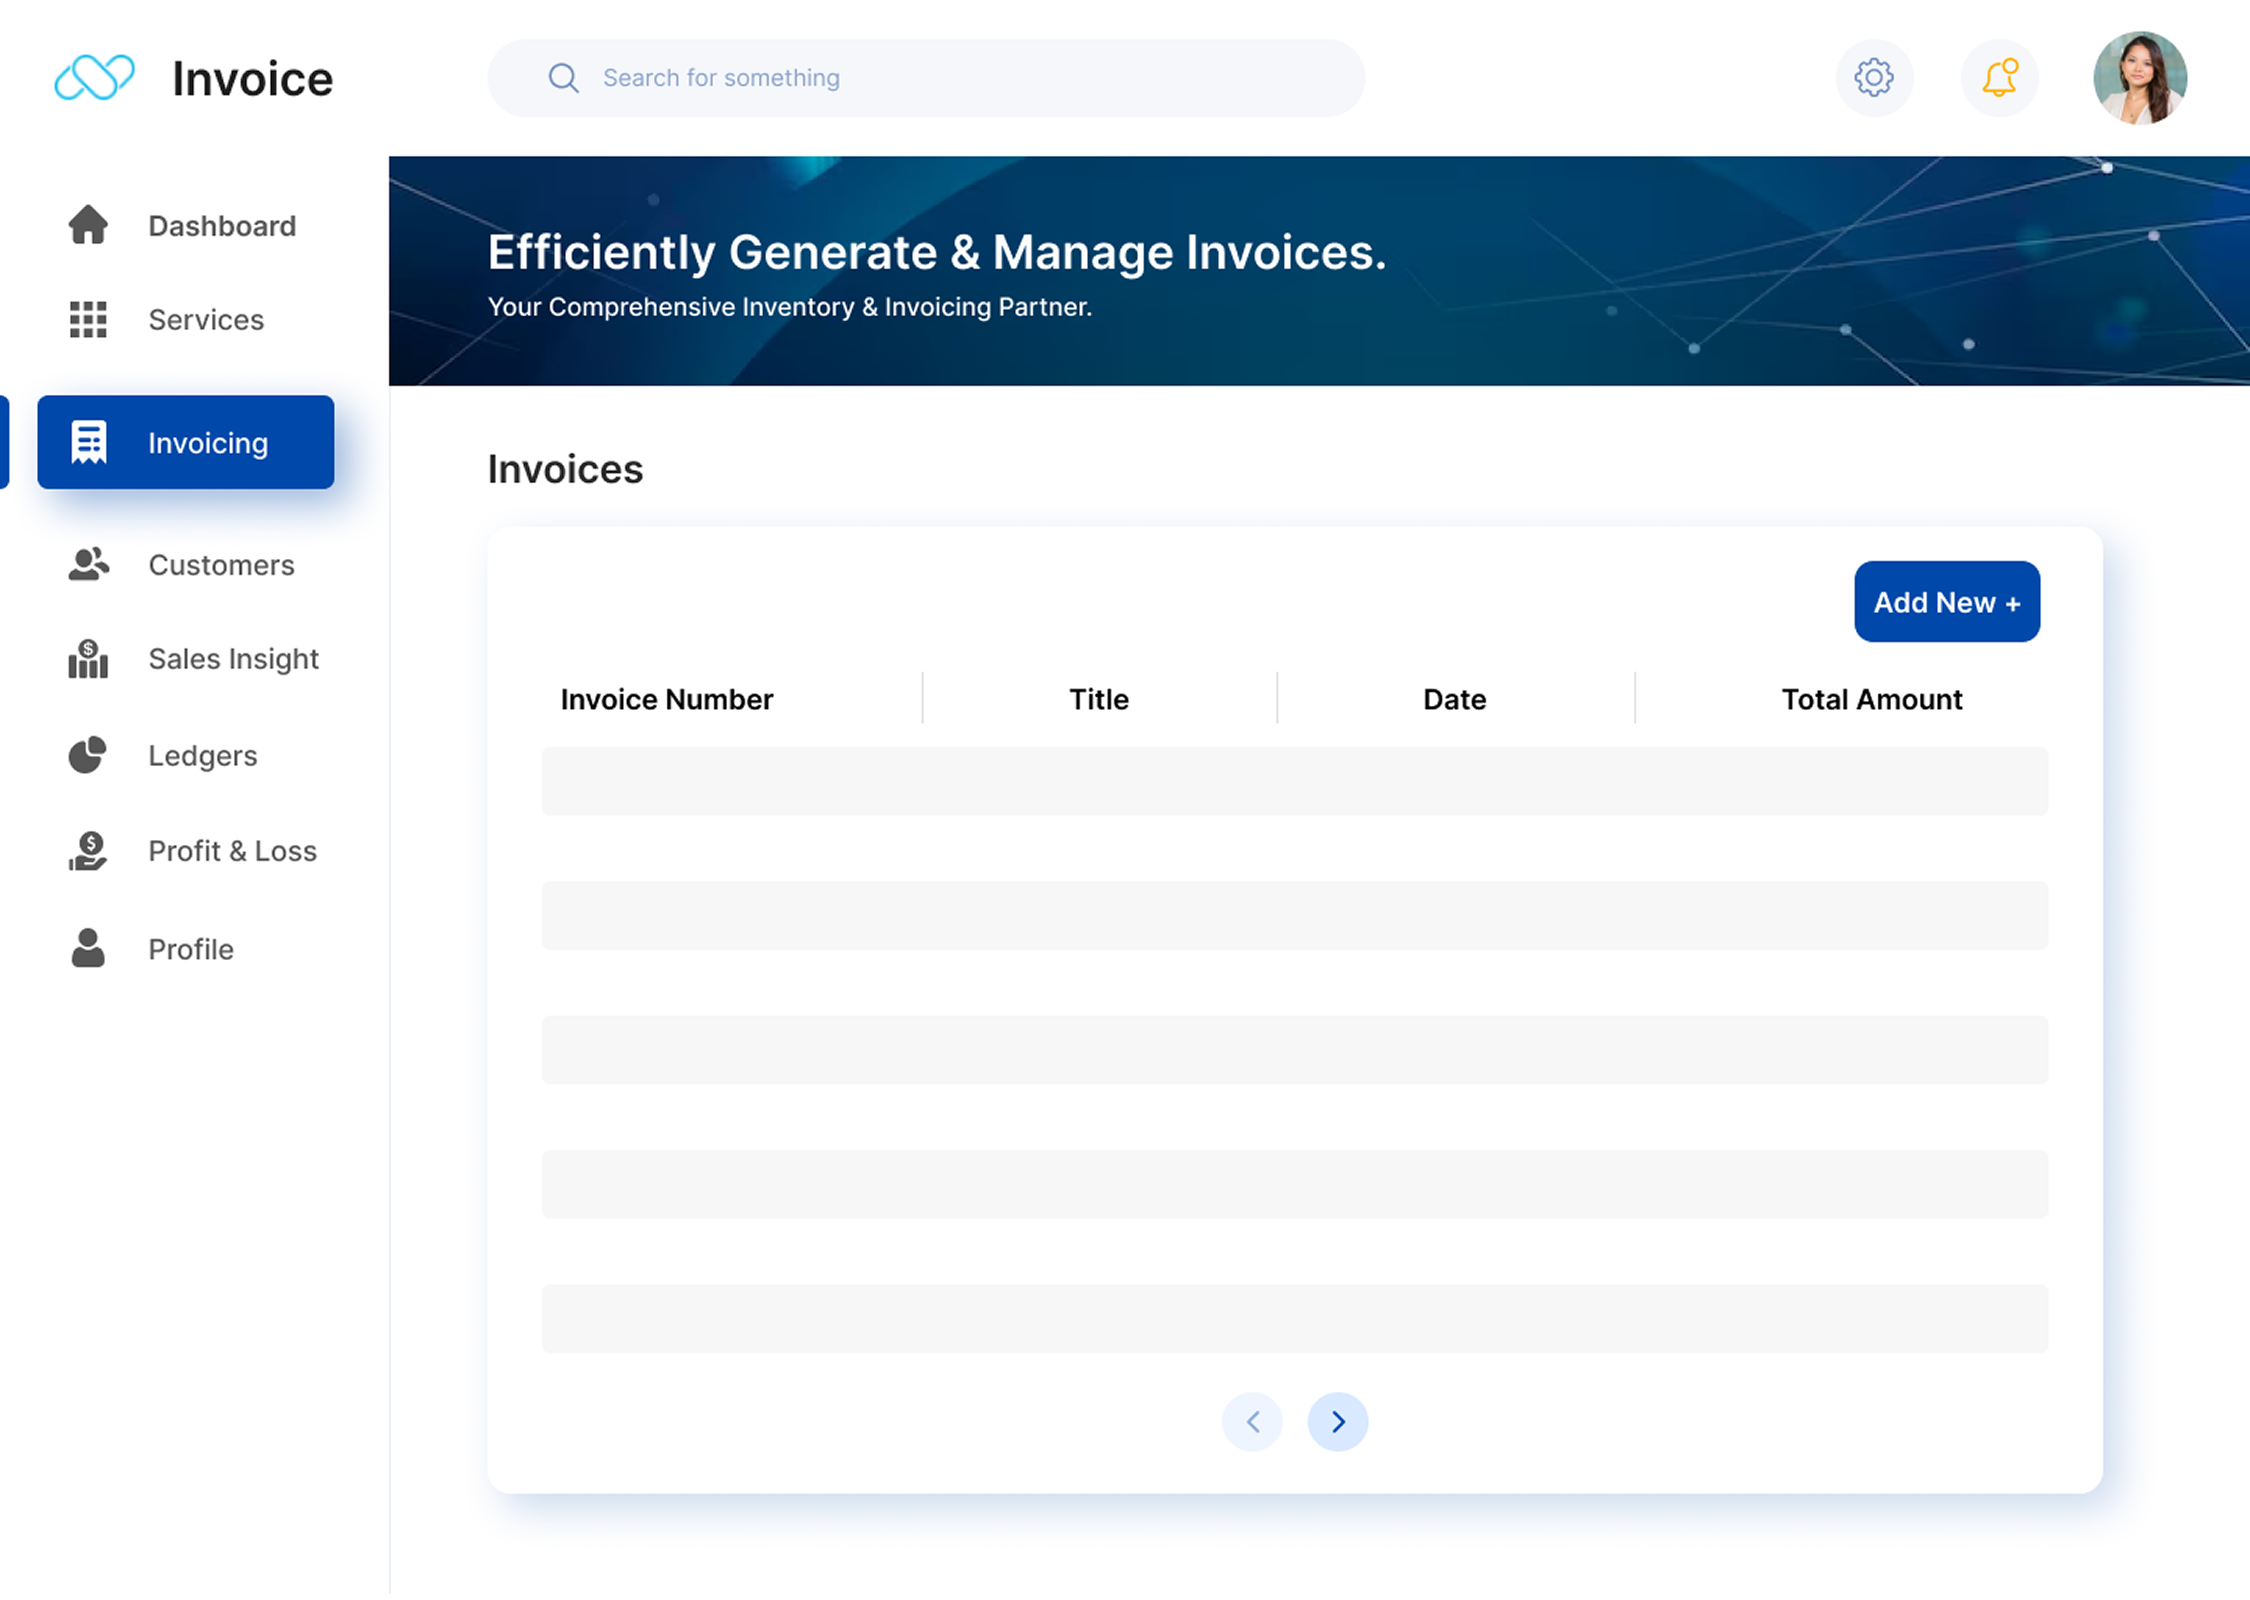The image size is (2250, 1600).
Task: Focus the Search for something field
Action: [925, 78]
